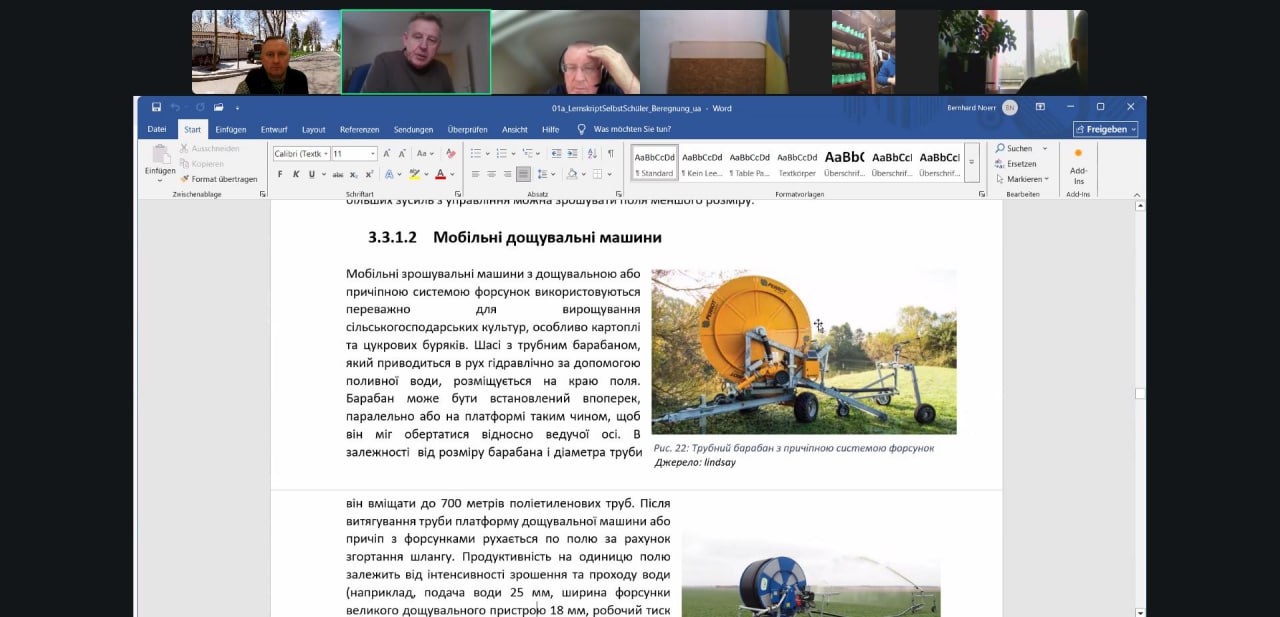Click the tube drum irrigation machine image

(x=803, y=351)
